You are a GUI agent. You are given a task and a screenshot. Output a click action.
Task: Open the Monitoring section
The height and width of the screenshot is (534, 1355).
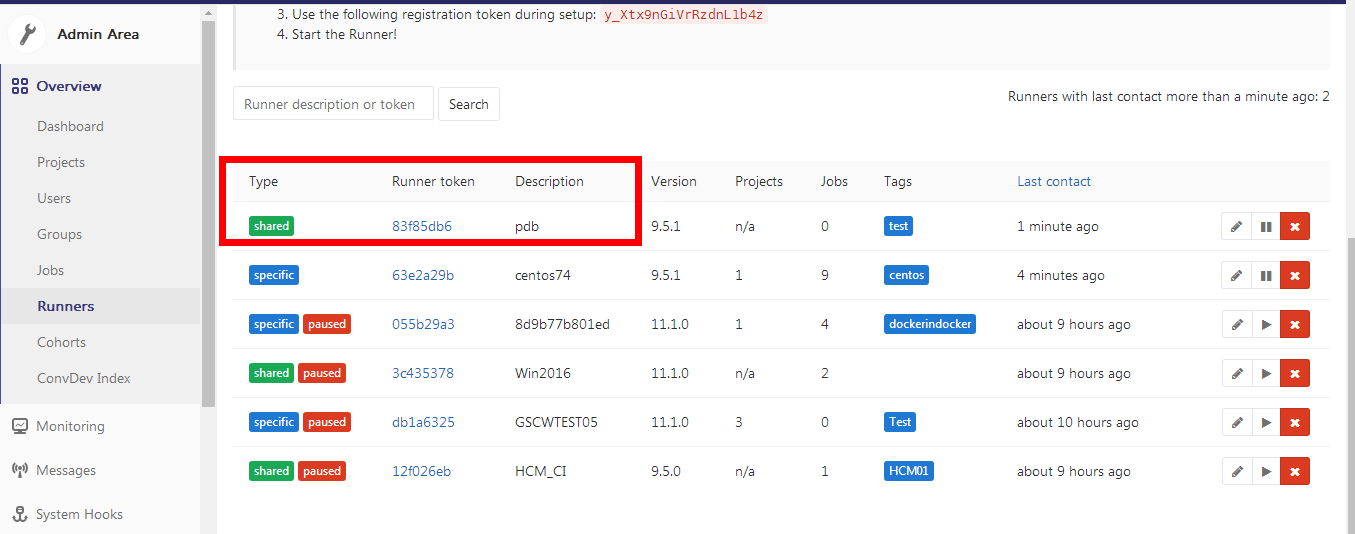click(70, 426)
